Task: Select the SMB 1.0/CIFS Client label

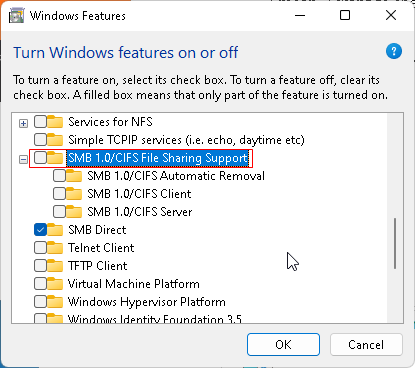Action: coord(139,194)
